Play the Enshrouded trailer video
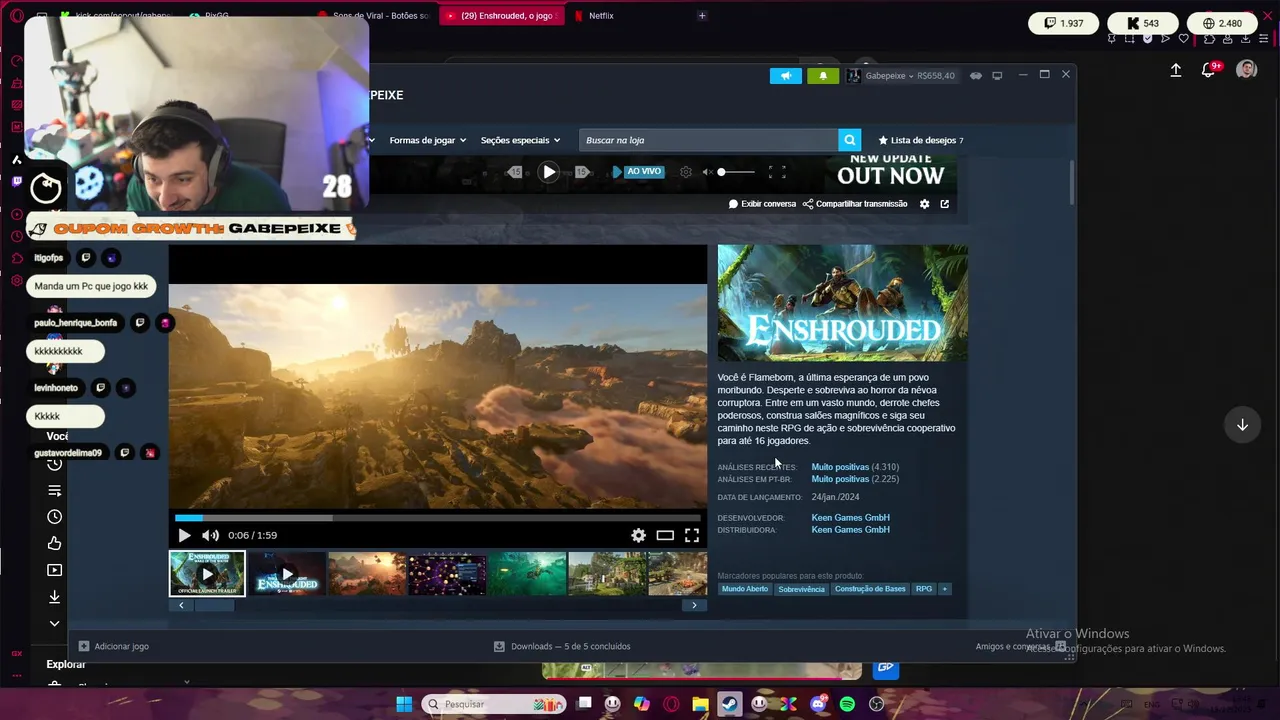The height and width of the screenshot is (720, 1280). click(184, 536)
